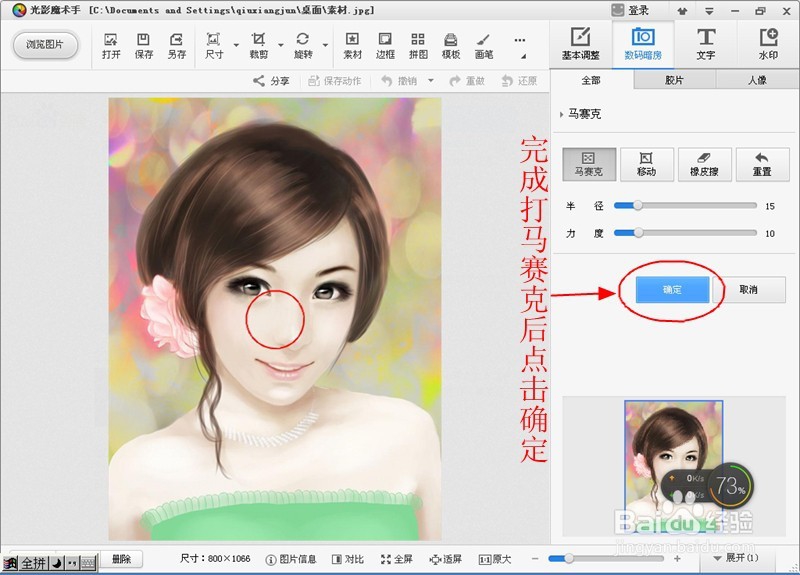Open the 模板 template tool

click(x=451, y=46)
